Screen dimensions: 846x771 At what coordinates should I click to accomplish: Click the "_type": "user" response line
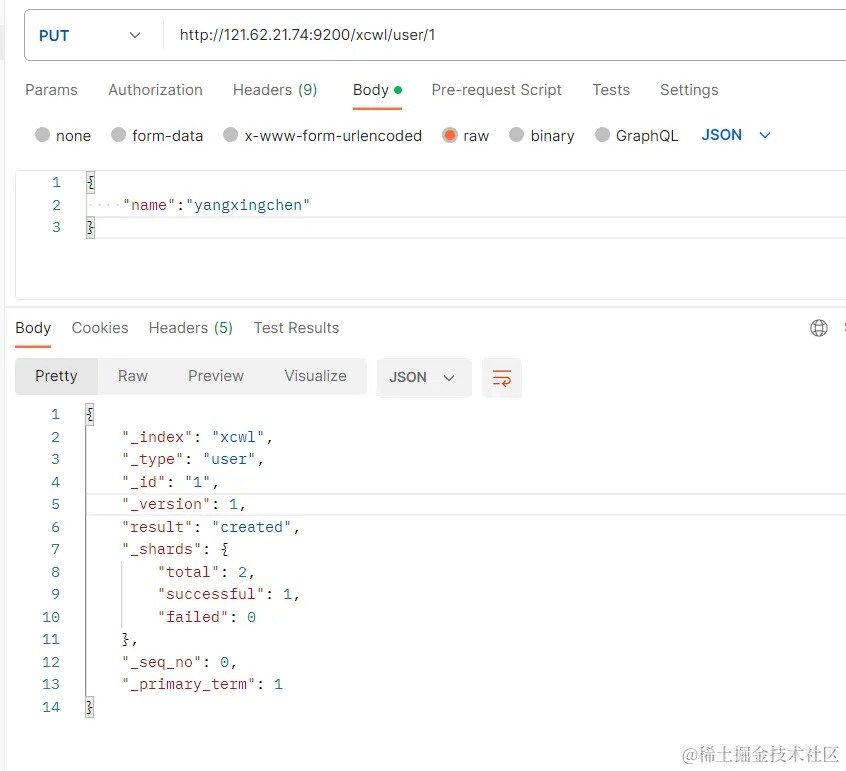pos(193,460)
